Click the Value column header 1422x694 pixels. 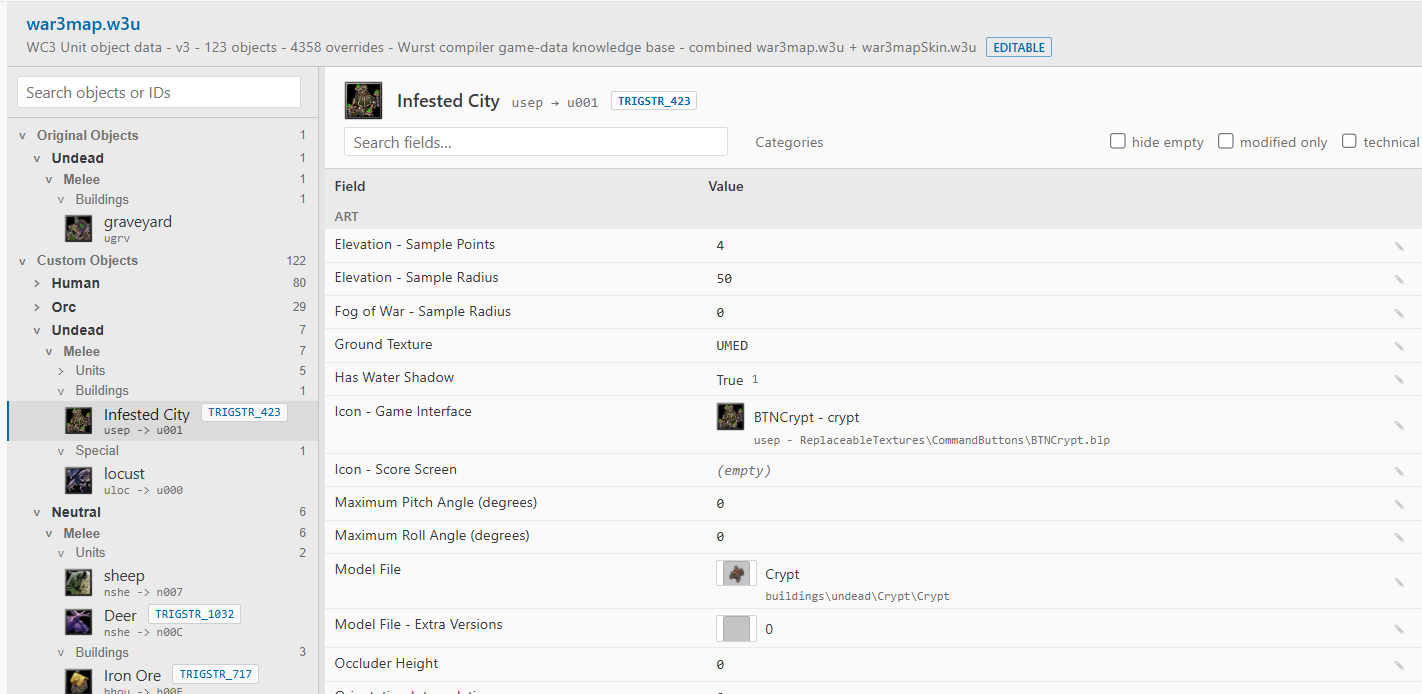coord(726,186)
